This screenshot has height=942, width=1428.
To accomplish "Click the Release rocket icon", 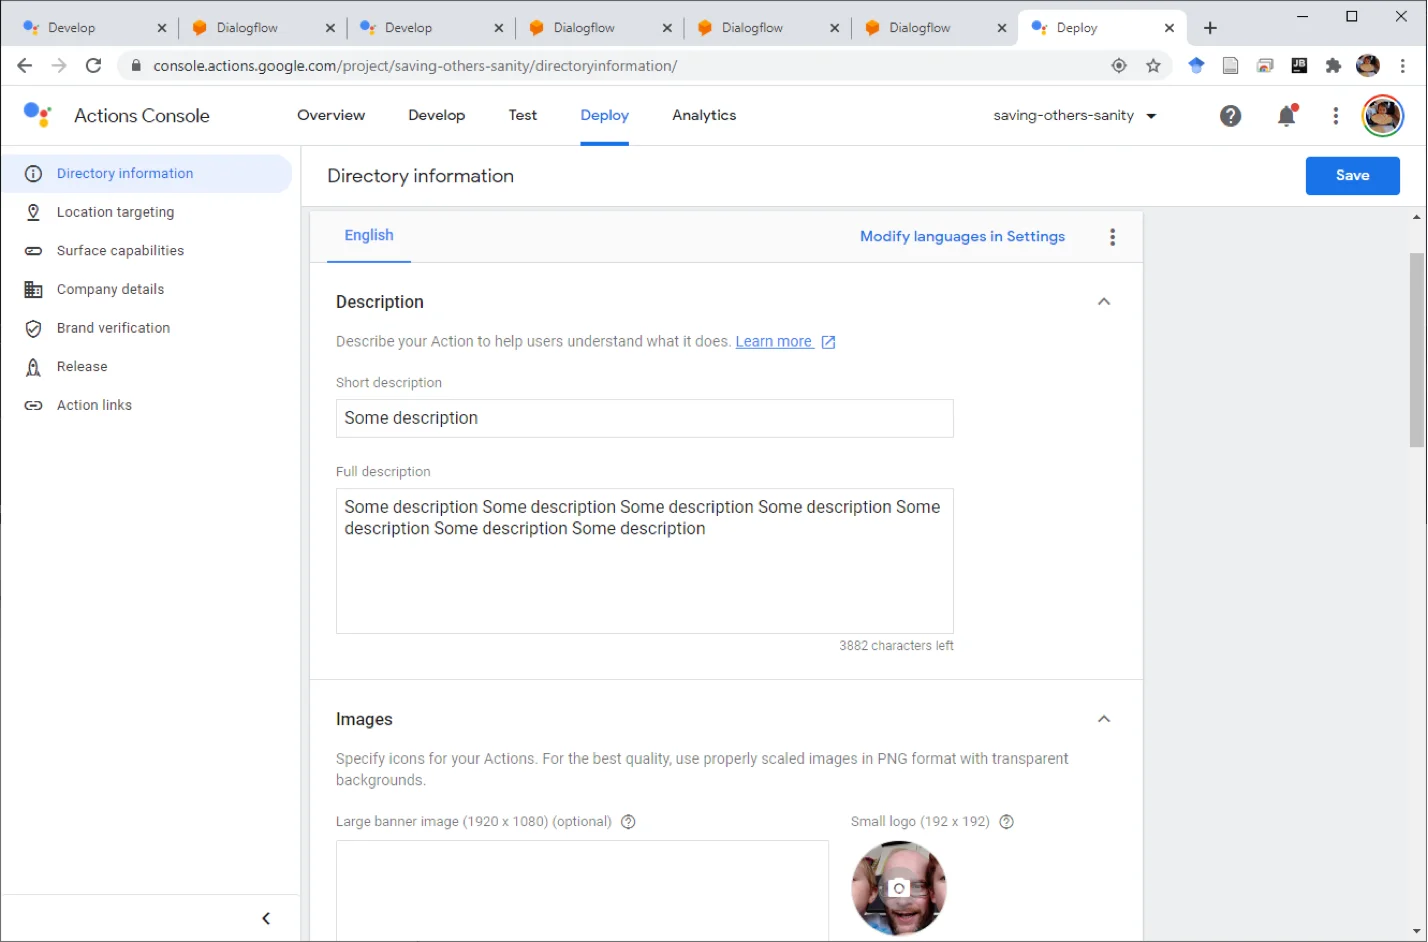I will coord(33,367).
